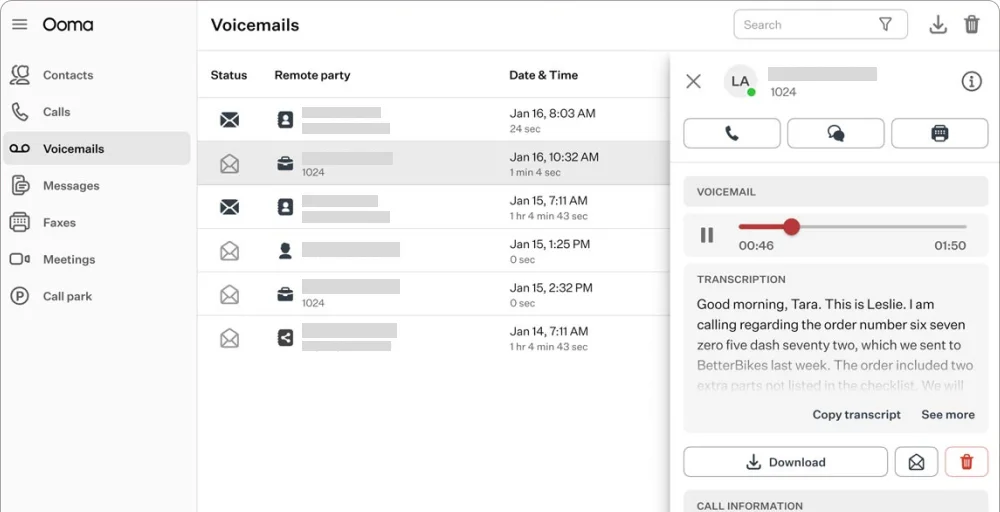Select Voicemails in the sidebar
Image resolution: width=1000 pixels, height=512 pixels.
tap(97, 149)
